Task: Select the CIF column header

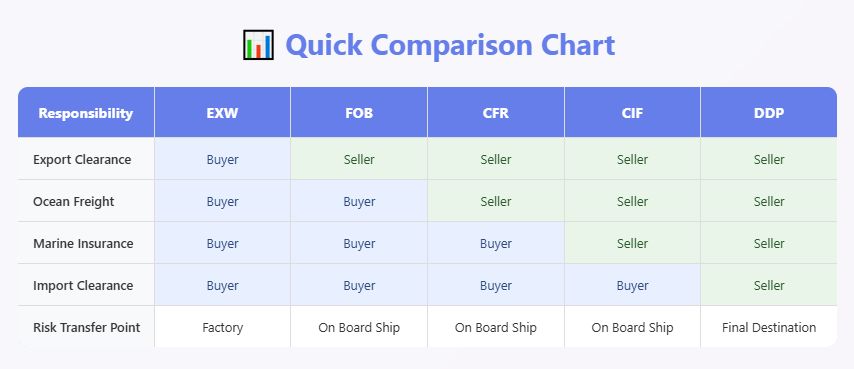Action: pos(632,113)
